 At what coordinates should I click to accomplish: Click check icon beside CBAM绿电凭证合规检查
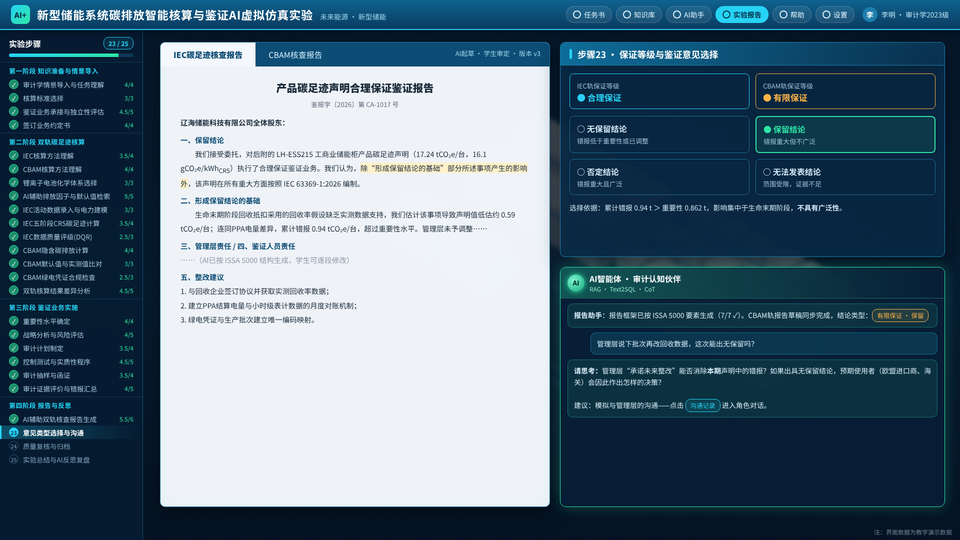(x=13, y=277)
